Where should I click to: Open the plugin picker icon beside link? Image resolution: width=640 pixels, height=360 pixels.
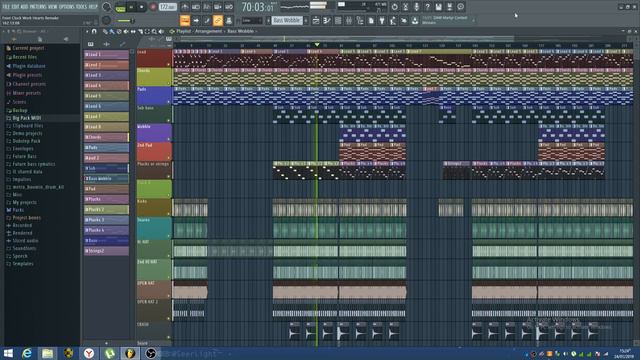[229, 20]
